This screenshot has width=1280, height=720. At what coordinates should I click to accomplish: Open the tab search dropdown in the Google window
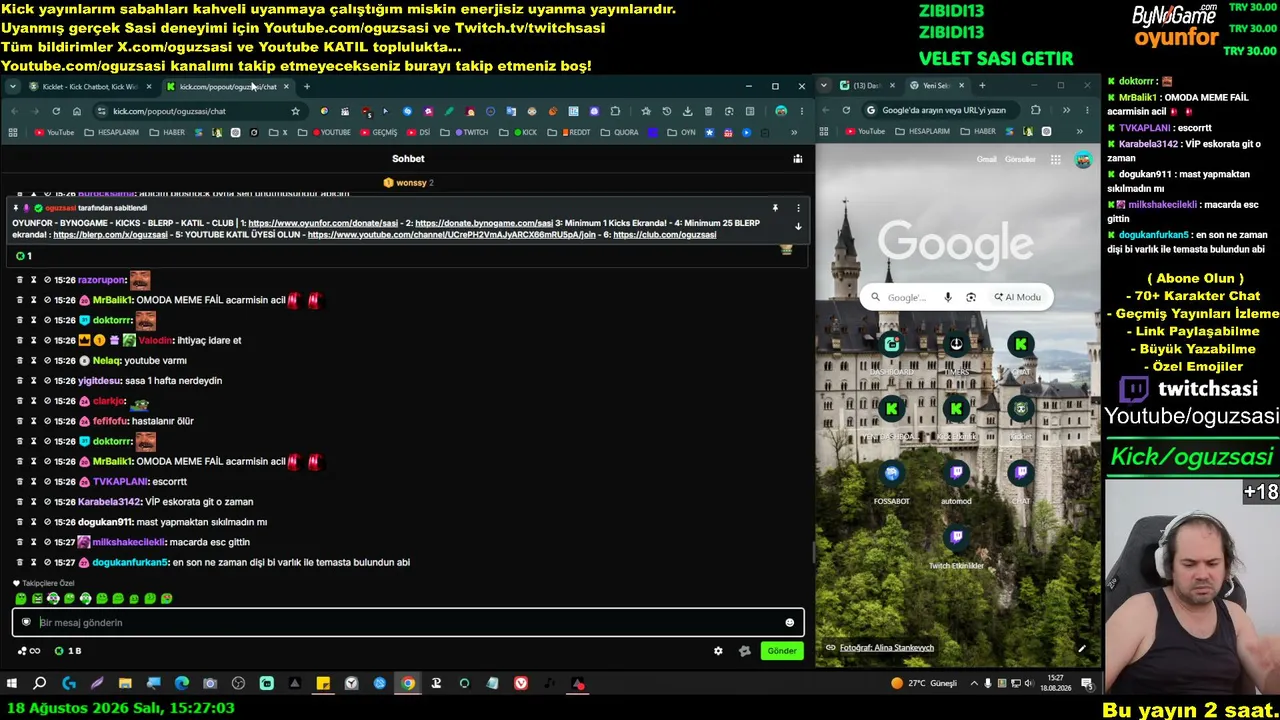coord(824,86)
